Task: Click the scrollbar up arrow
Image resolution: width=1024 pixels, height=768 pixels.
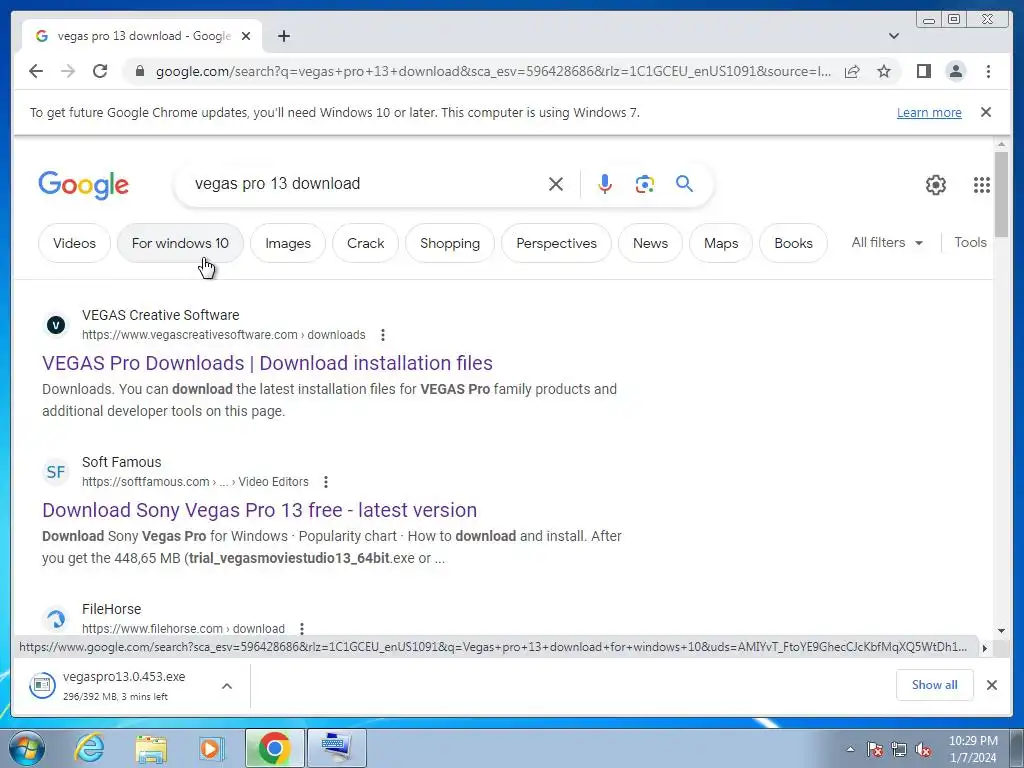Action: coord(1001,144)
